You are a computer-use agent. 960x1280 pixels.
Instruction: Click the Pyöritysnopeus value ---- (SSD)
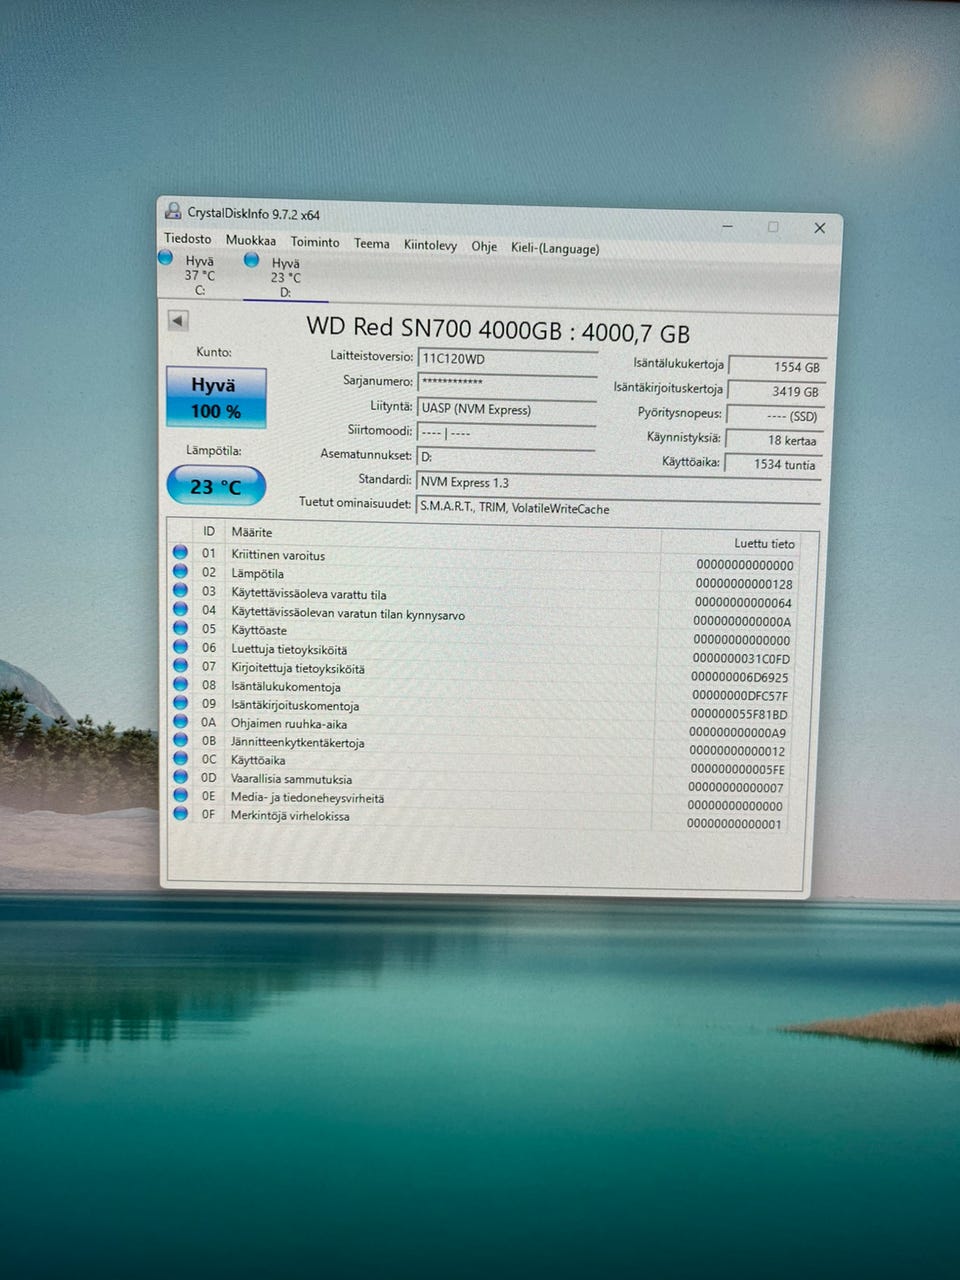click(x=775, y=415)
